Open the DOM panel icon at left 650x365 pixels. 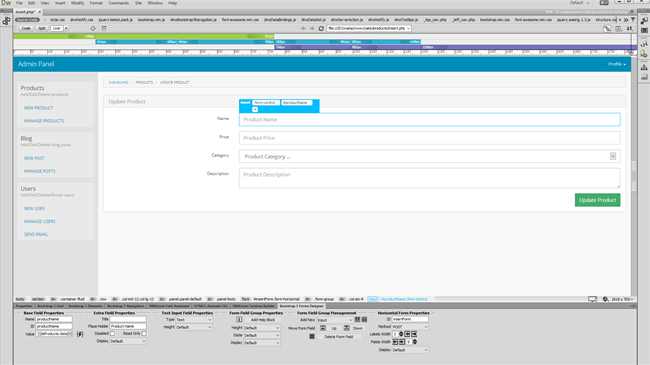pos(6,21)
